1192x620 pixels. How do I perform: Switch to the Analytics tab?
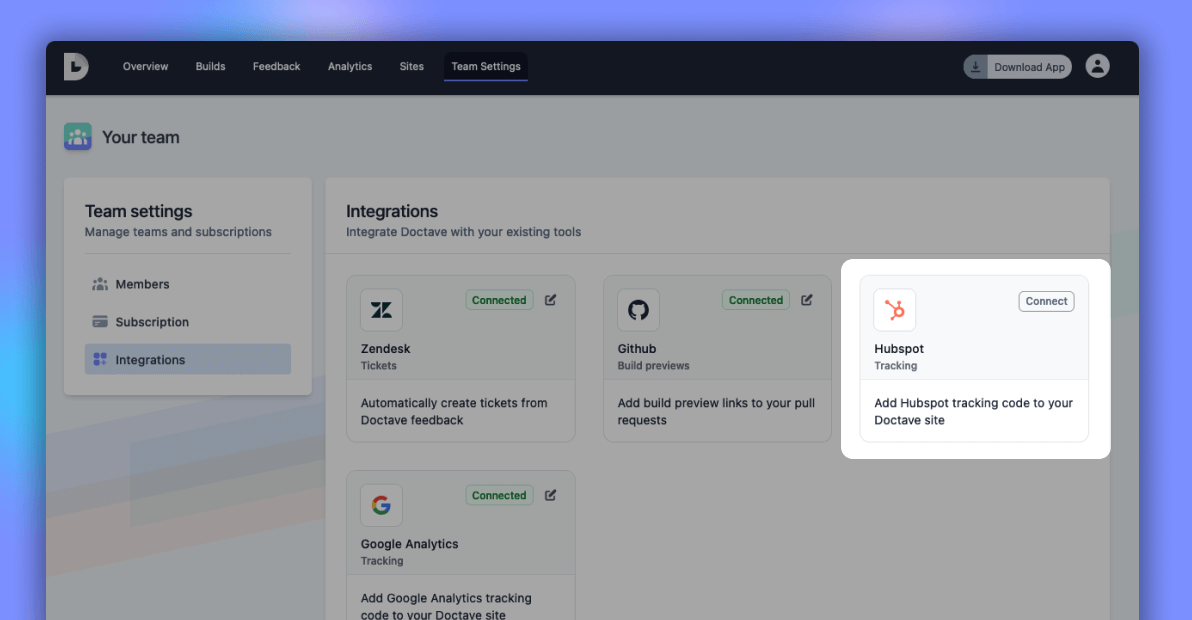349,66
